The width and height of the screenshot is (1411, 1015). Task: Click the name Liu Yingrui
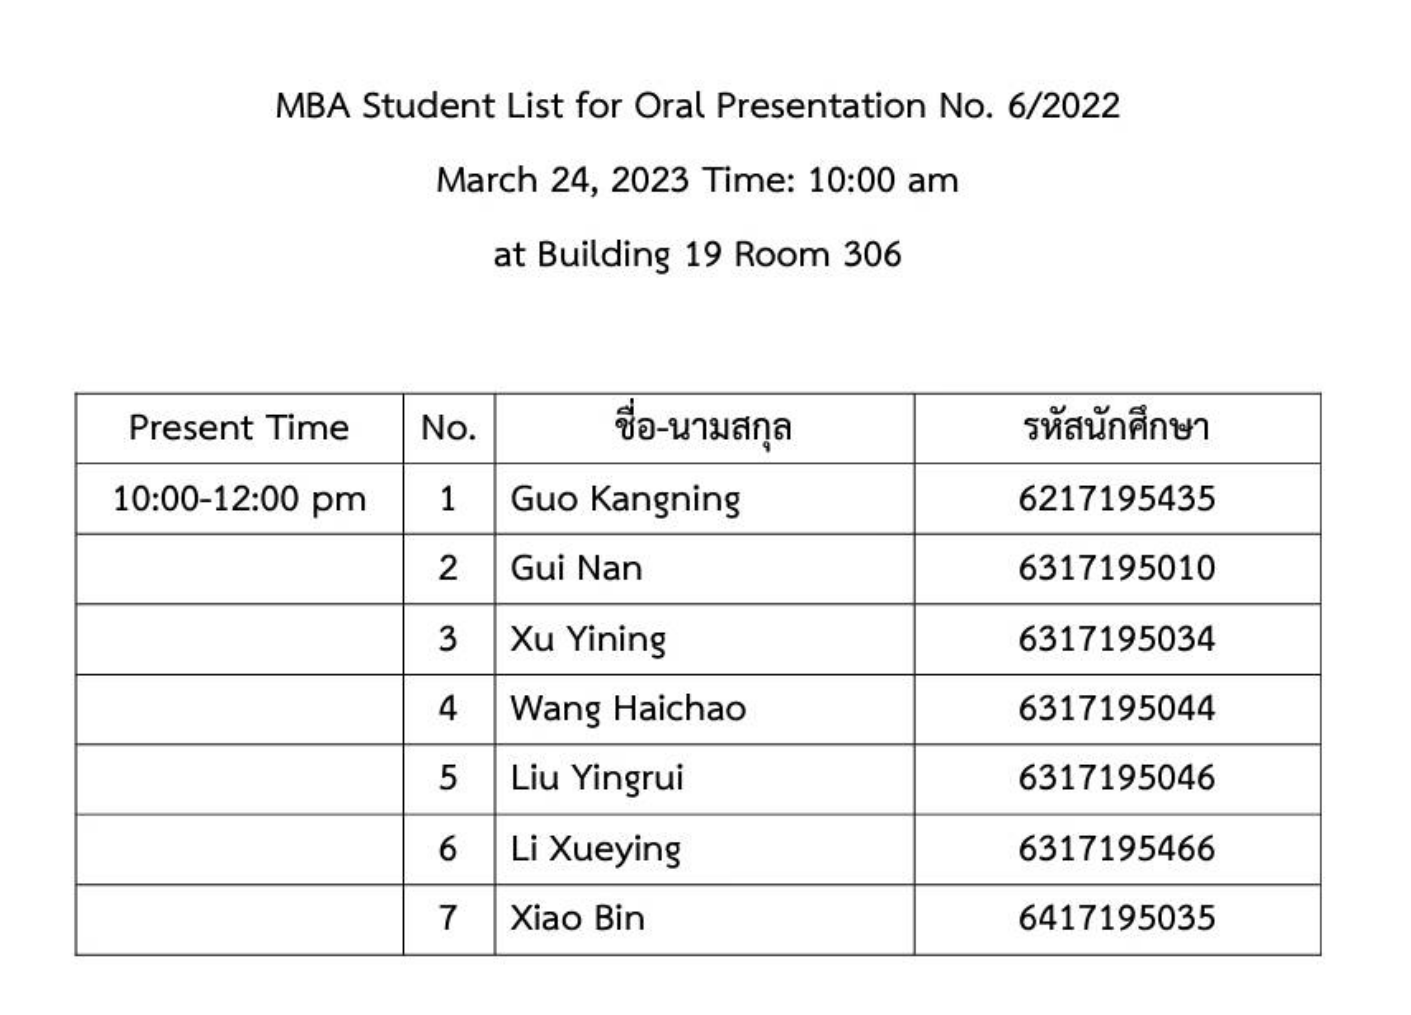(597, 779)
